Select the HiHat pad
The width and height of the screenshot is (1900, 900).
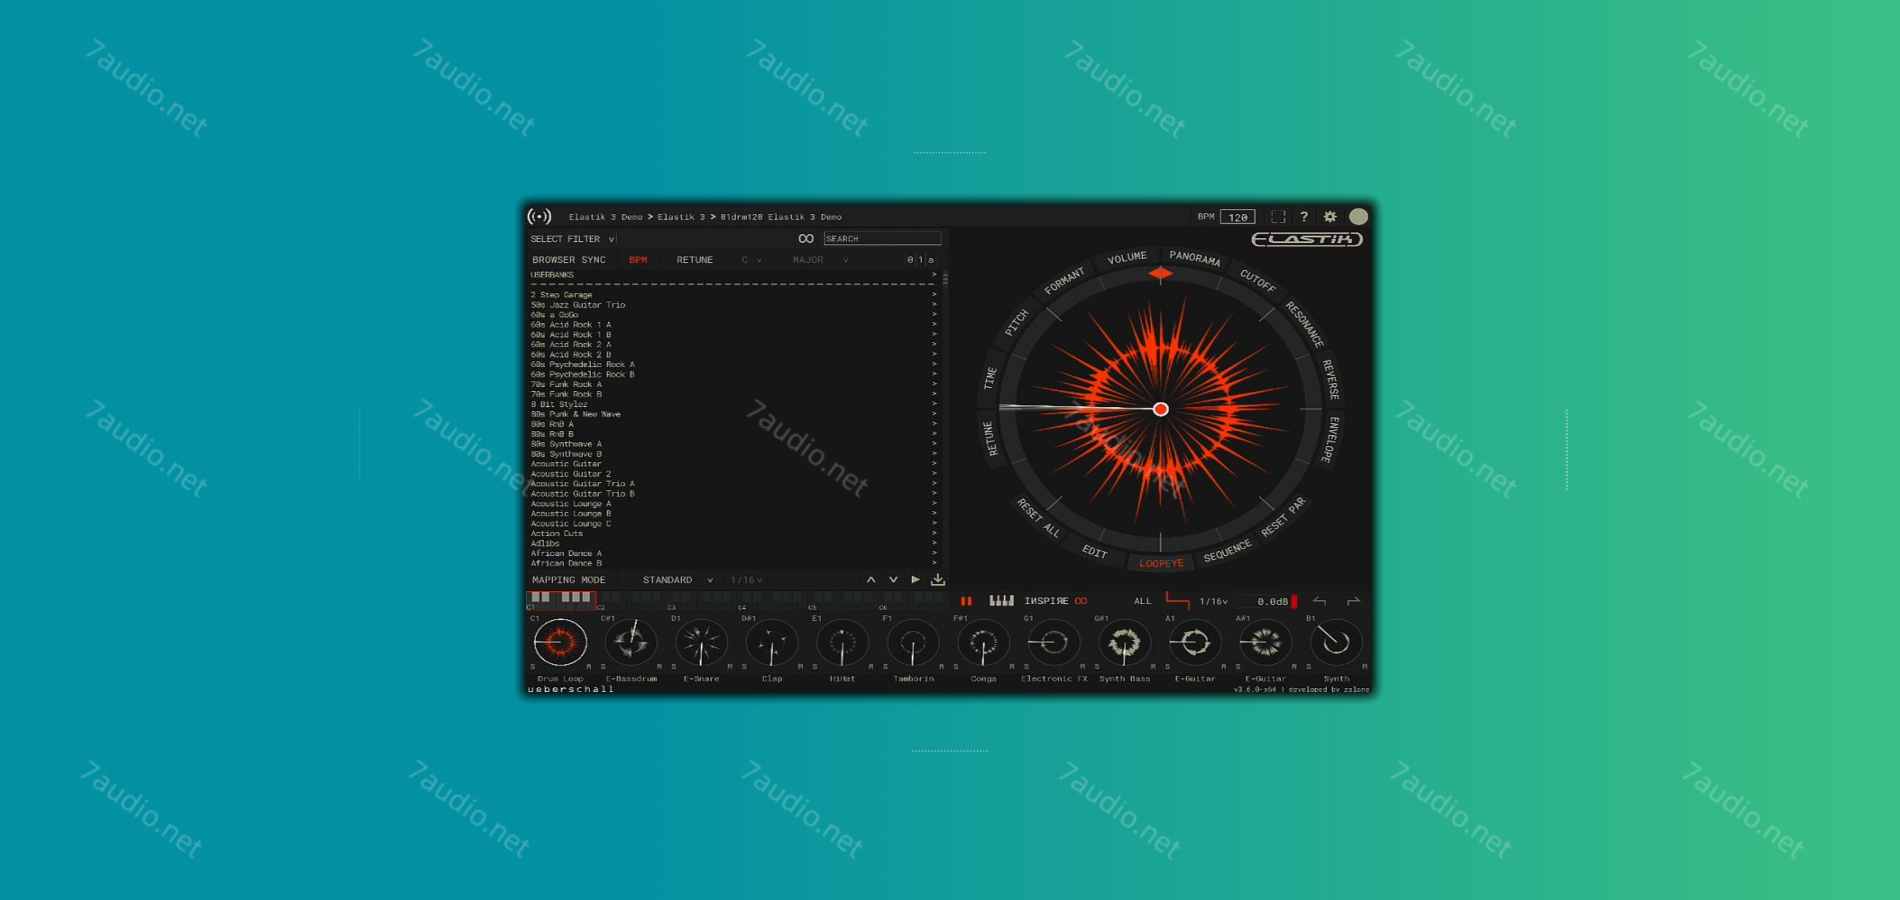click(842, 642)
